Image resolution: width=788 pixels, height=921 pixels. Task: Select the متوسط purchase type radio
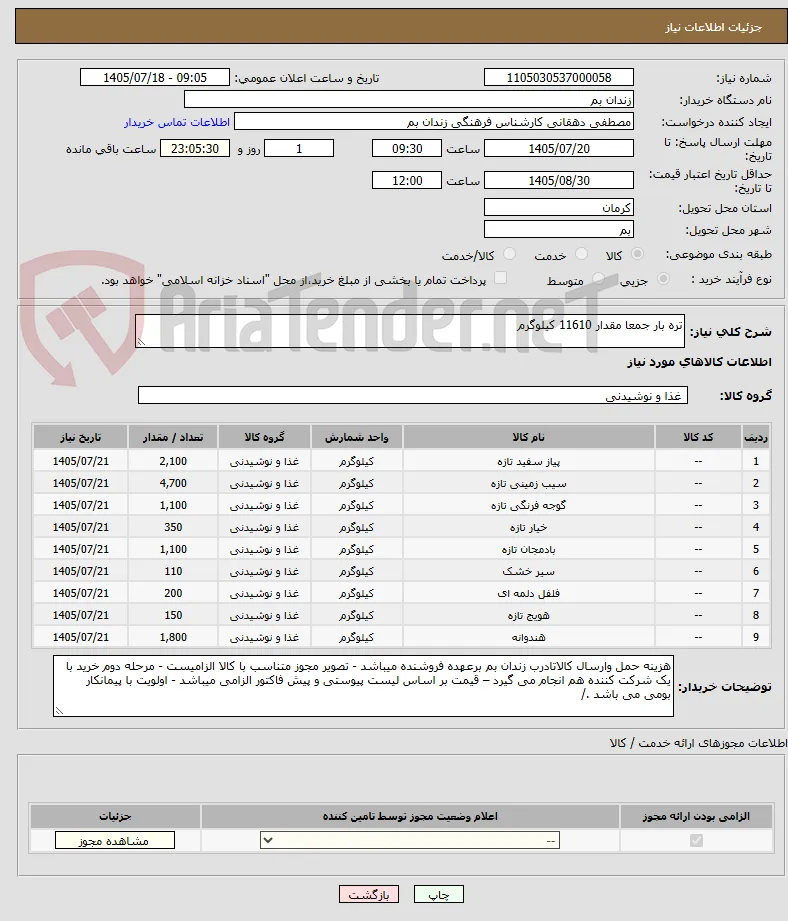(x=598, y=279)
